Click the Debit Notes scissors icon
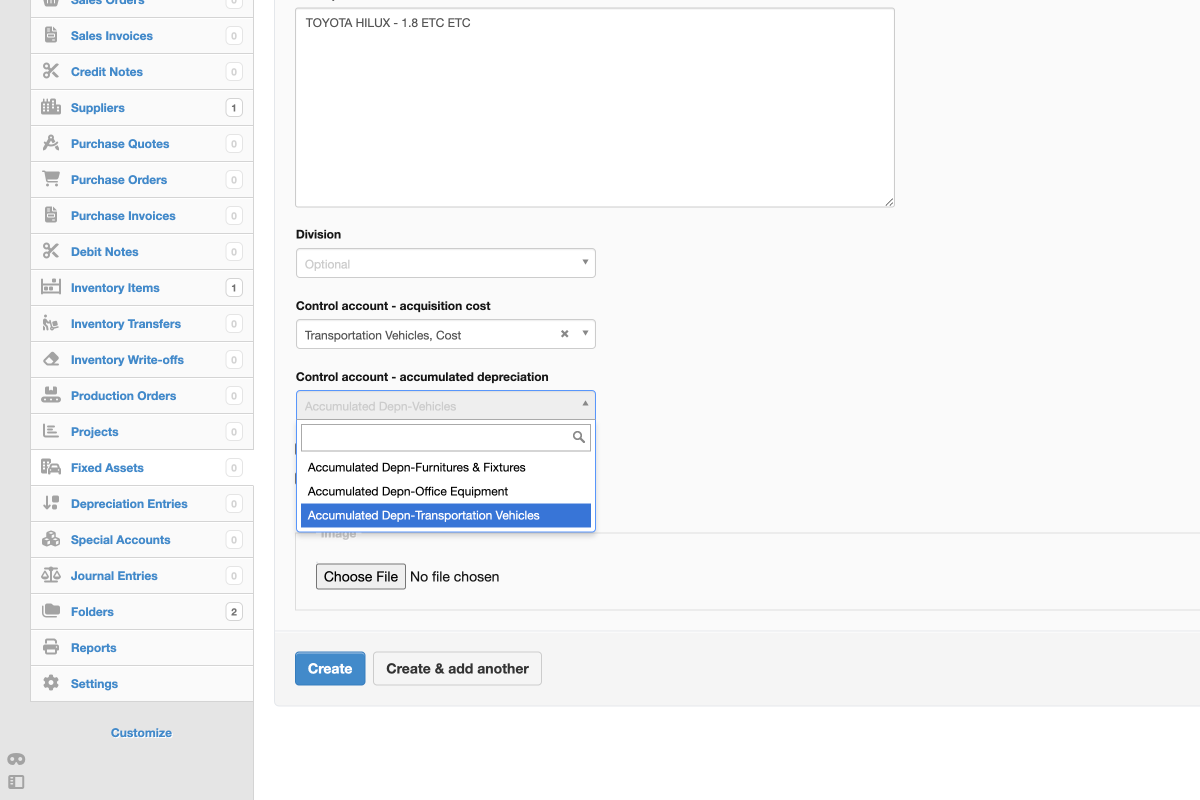 click(x=51, y=252)
